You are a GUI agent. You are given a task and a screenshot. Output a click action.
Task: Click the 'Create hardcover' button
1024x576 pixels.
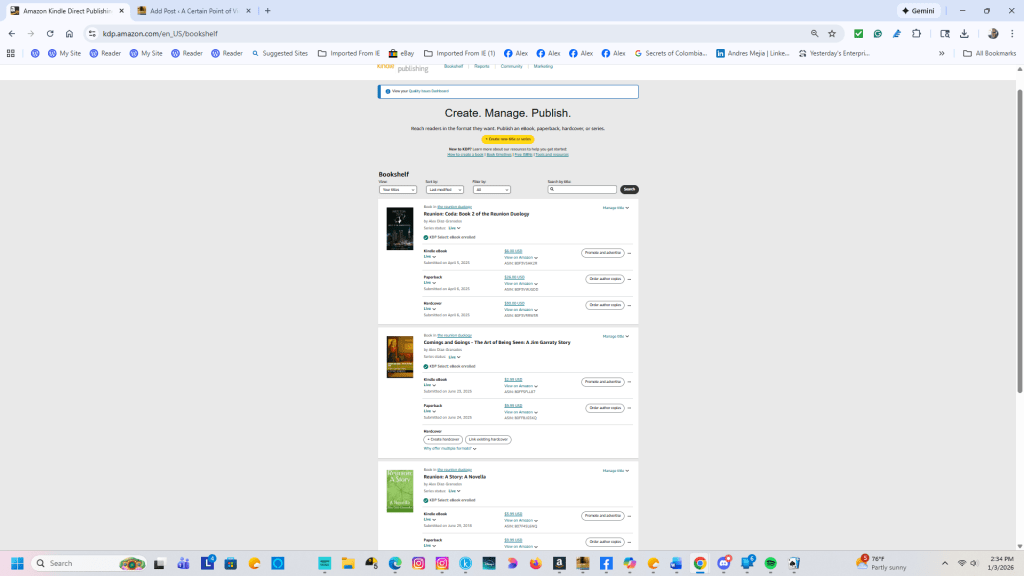click(442, 439)
